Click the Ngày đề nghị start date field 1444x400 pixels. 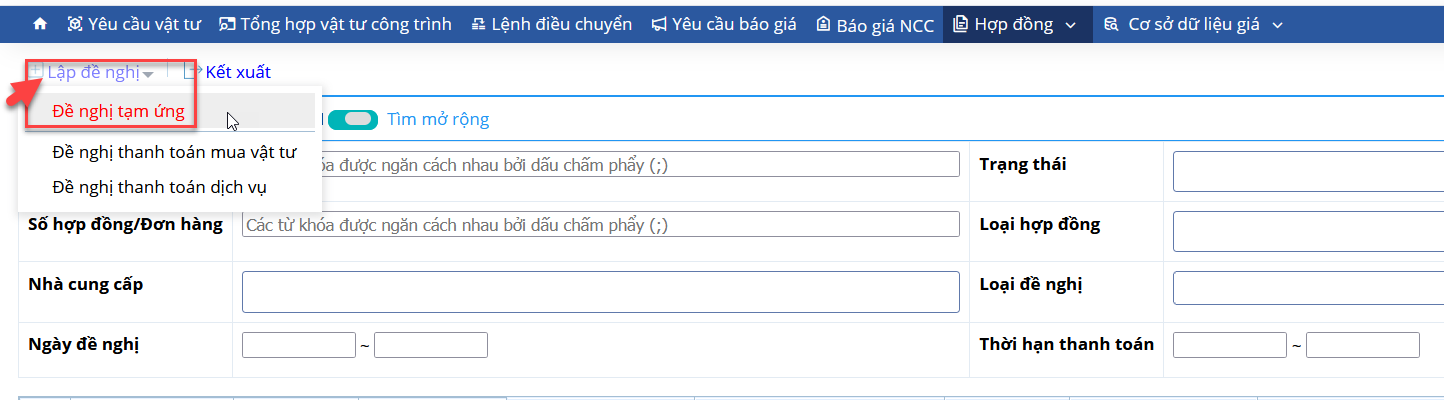(299, 345)
